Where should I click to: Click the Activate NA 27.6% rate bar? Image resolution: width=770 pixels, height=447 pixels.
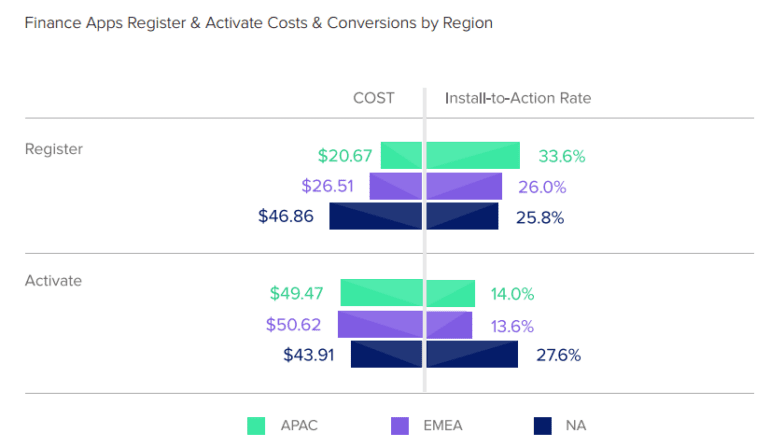click(472, 354)
